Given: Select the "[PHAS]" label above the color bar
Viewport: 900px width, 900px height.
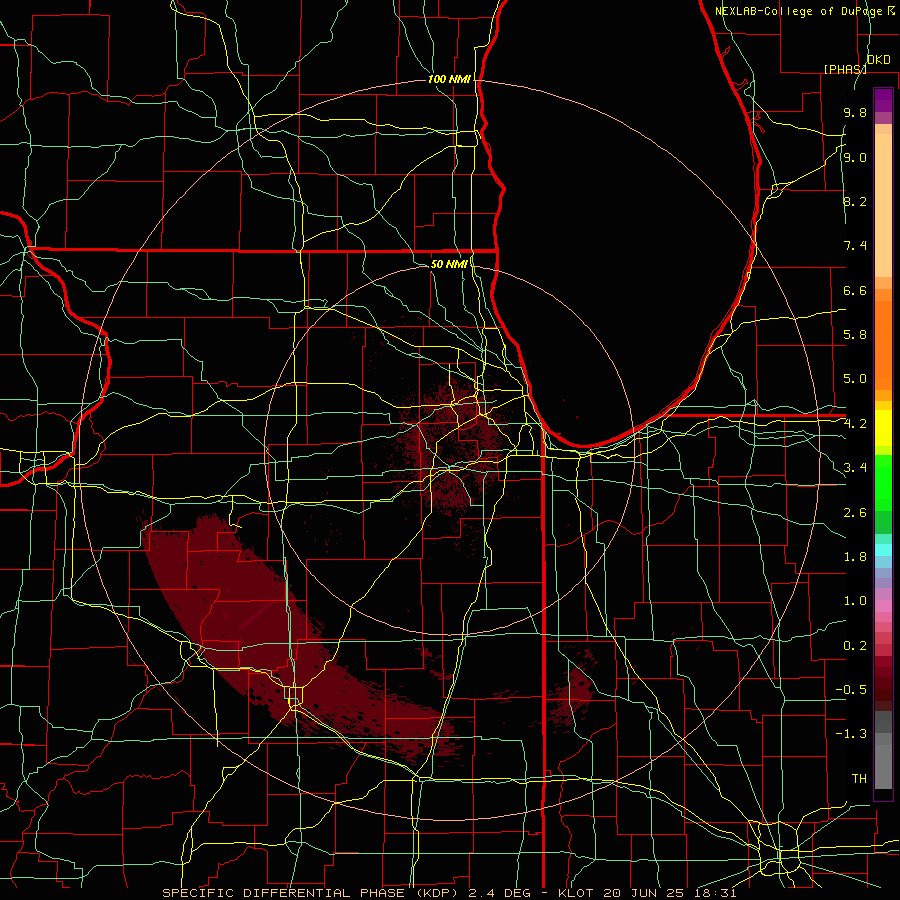Looking at the screenshot, I should coord(845,69).
